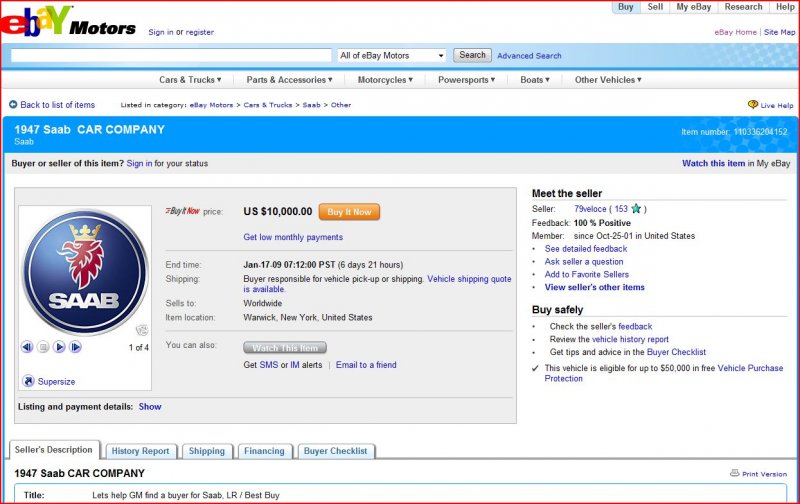Click the Sign in link near logo

161,32
